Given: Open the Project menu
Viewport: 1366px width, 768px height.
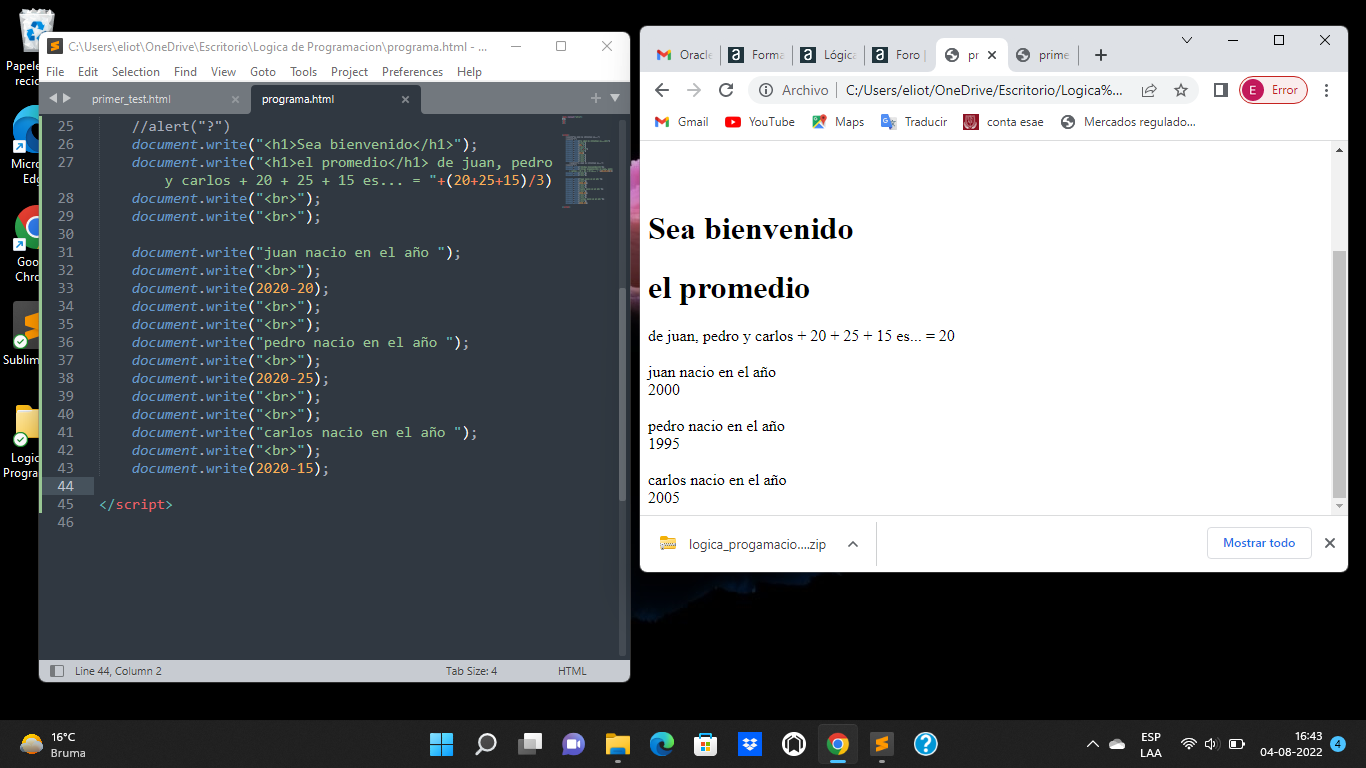Looking at the screenshot, I should 350,72.
